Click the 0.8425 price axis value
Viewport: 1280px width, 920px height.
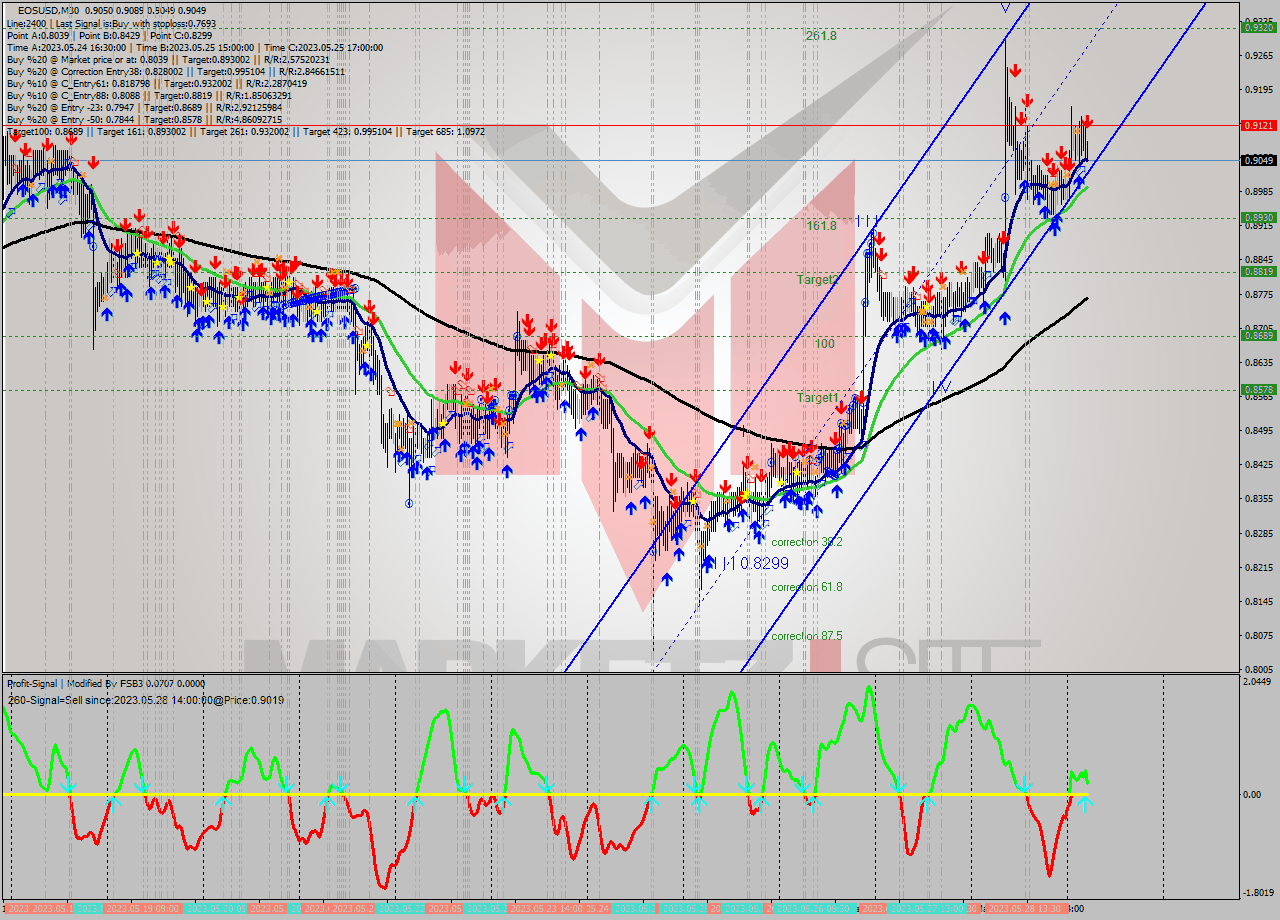click(x=1258, y=464)
